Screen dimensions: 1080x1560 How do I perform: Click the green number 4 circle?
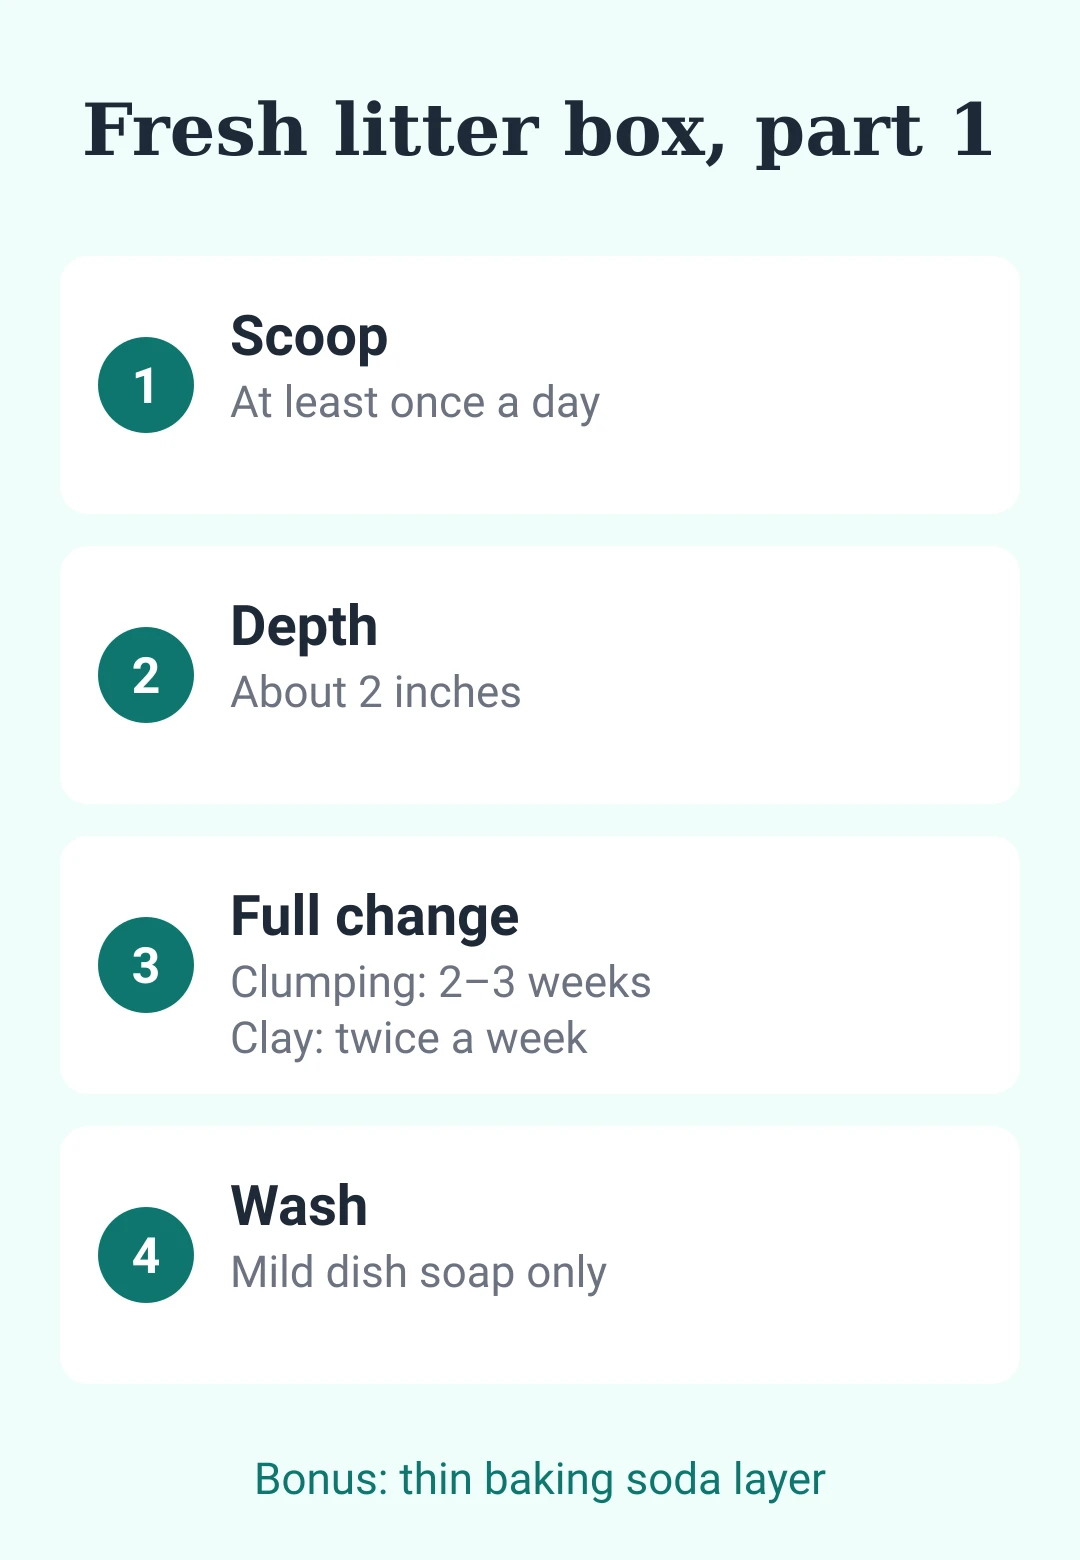tap(146, 1255)
